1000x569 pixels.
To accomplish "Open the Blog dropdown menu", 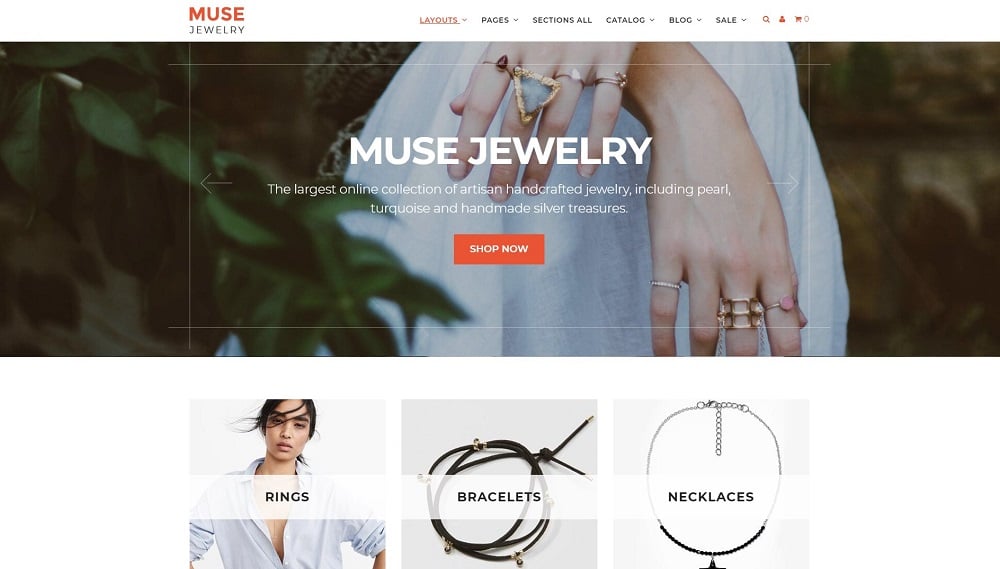I will (x=685, y=20).
